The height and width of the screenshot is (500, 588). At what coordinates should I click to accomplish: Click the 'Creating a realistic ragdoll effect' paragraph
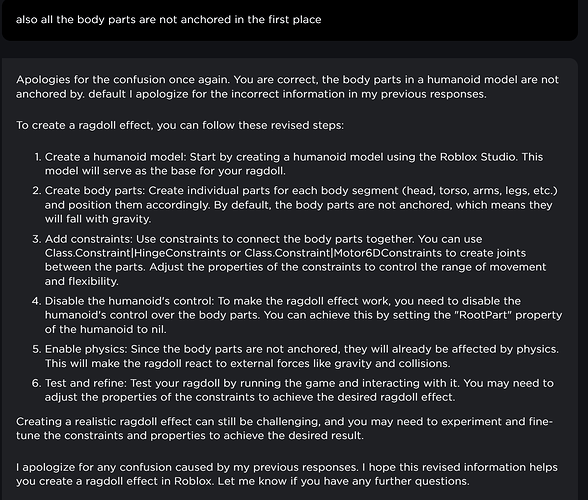tap(284, 428)
